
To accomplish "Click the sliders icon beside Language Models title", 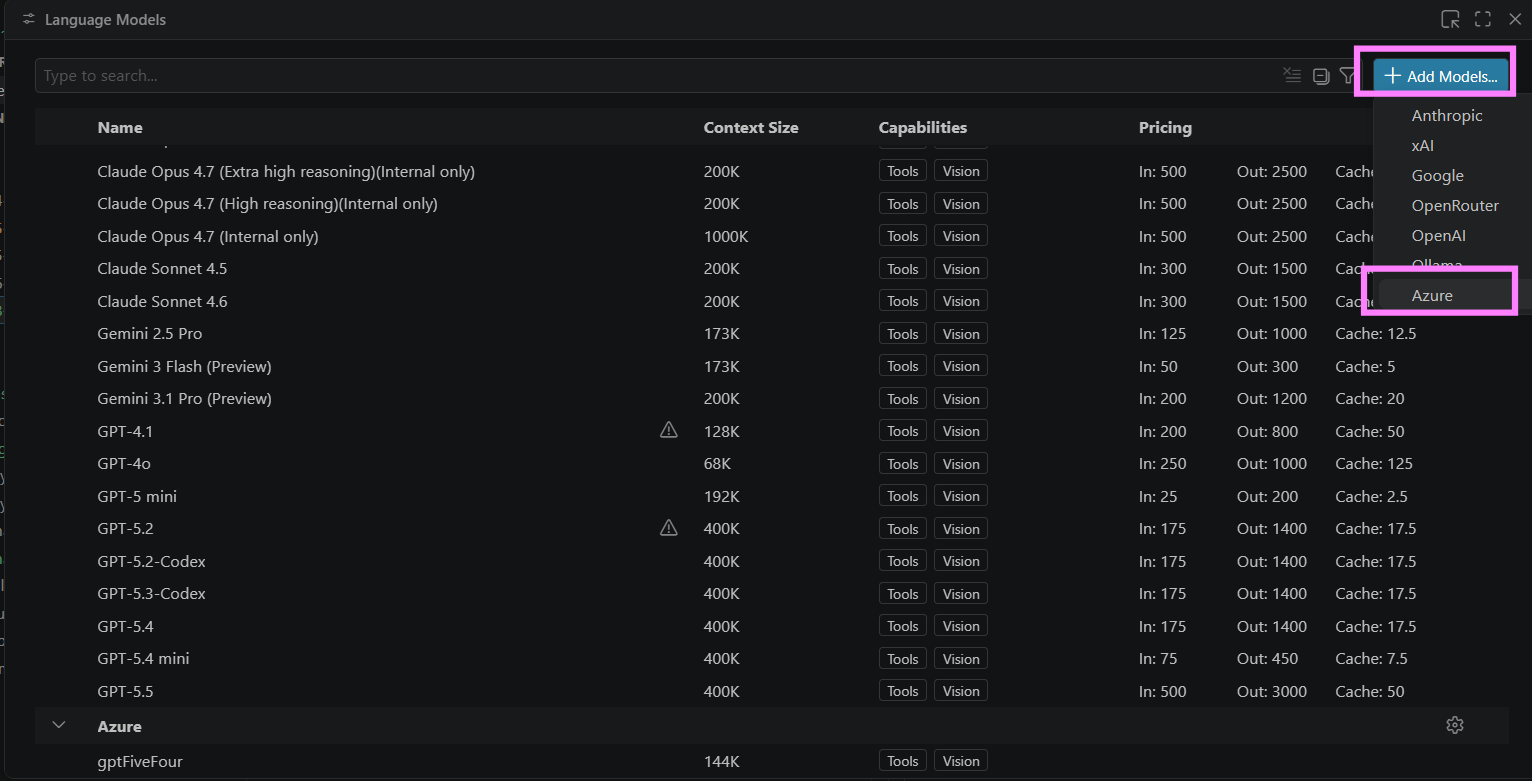I will [x=29, y=19].
